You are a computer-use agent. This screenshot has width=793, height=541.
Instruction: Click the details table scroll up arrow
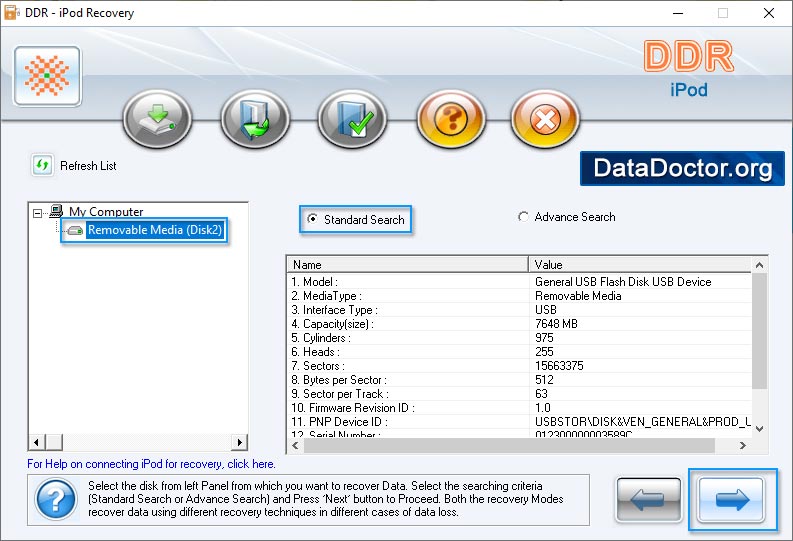[759, 265]
